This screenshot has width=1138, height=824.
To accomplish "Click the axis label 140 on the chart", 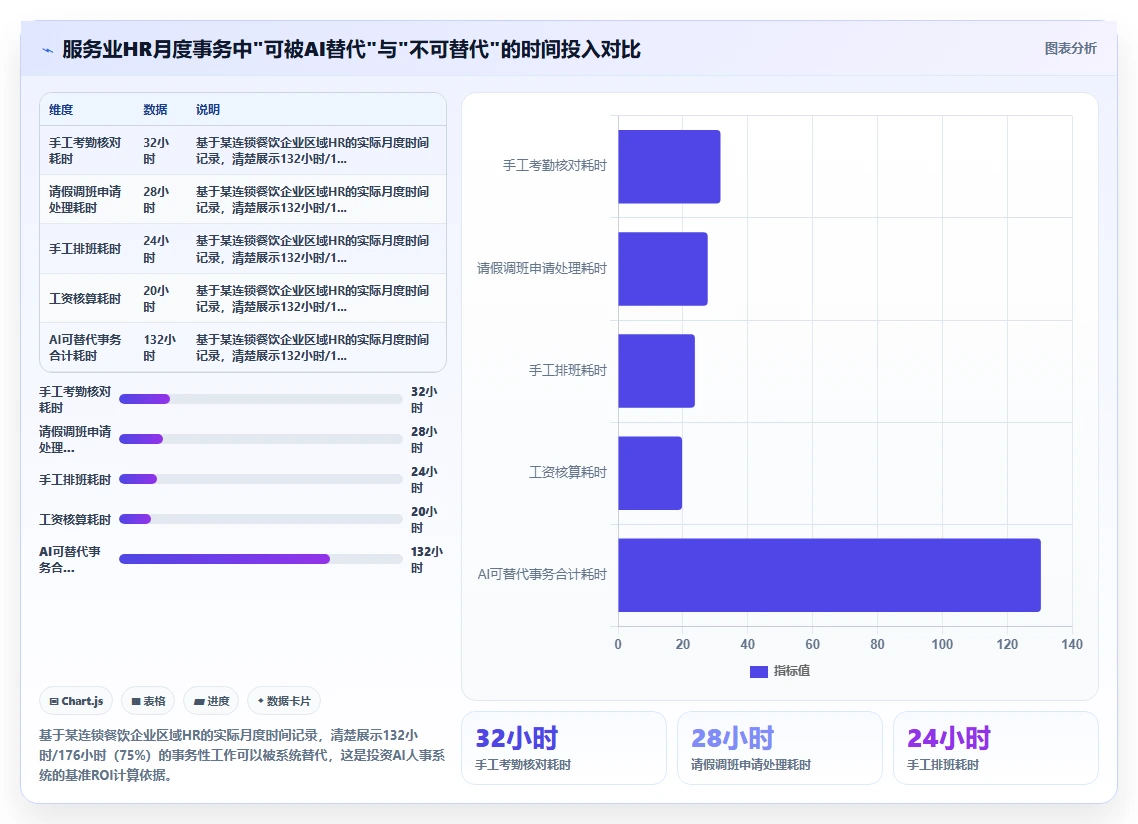I will pos(1072,644).
